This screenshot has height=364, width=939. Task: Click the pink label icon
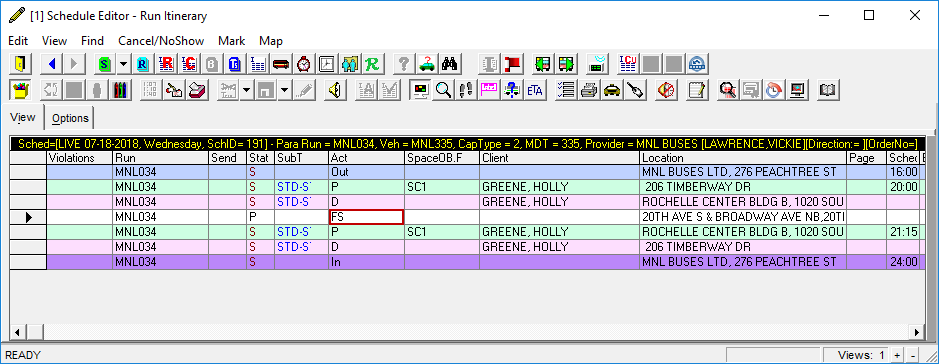[489, 90]
